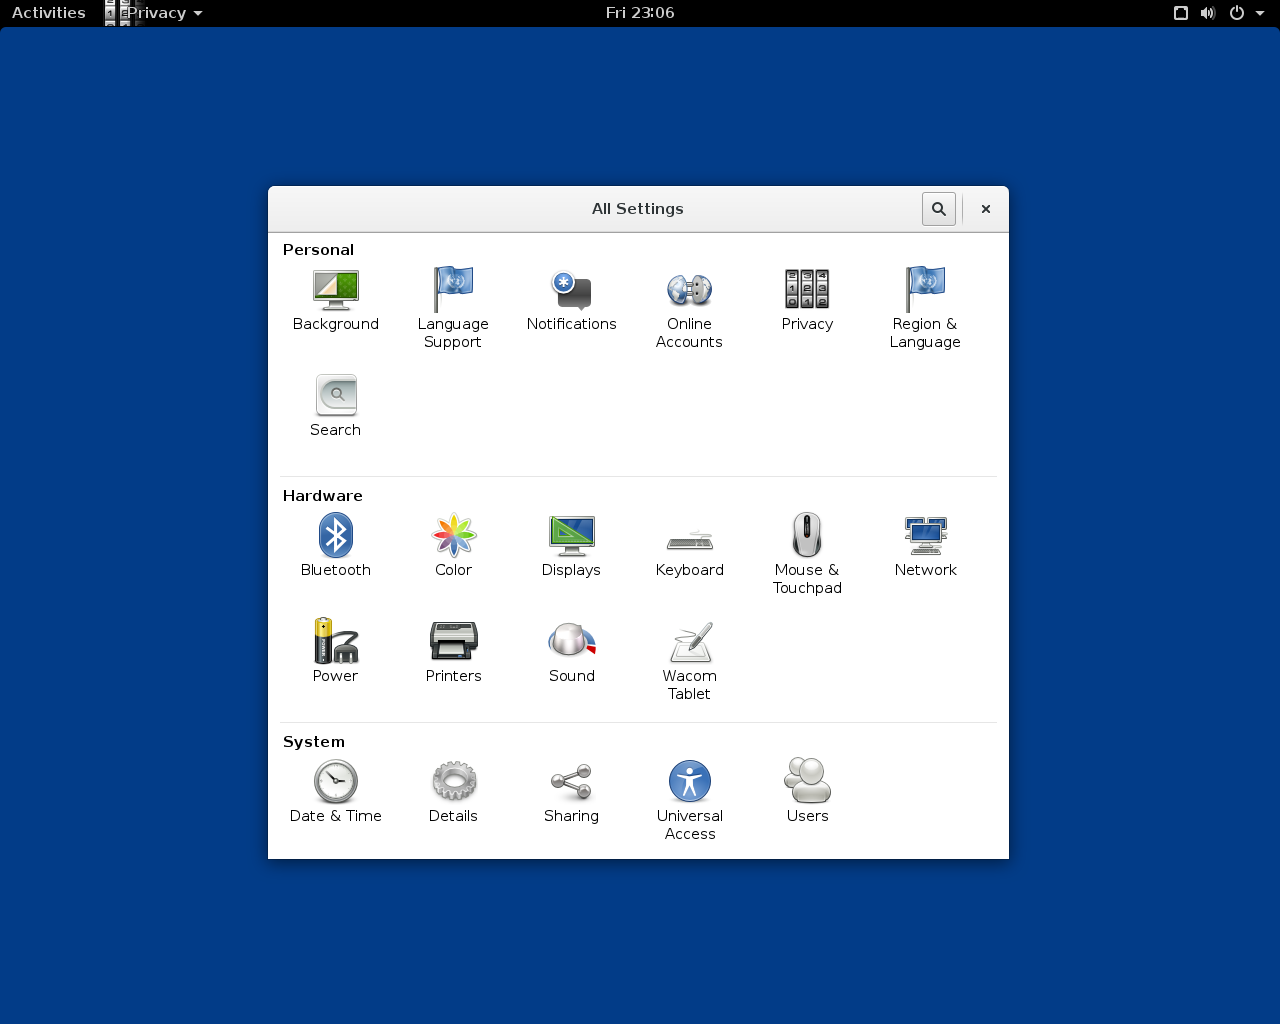This screenshot has width=1280, height=1024.
Task: Open Sound settings
Action: 571,652
